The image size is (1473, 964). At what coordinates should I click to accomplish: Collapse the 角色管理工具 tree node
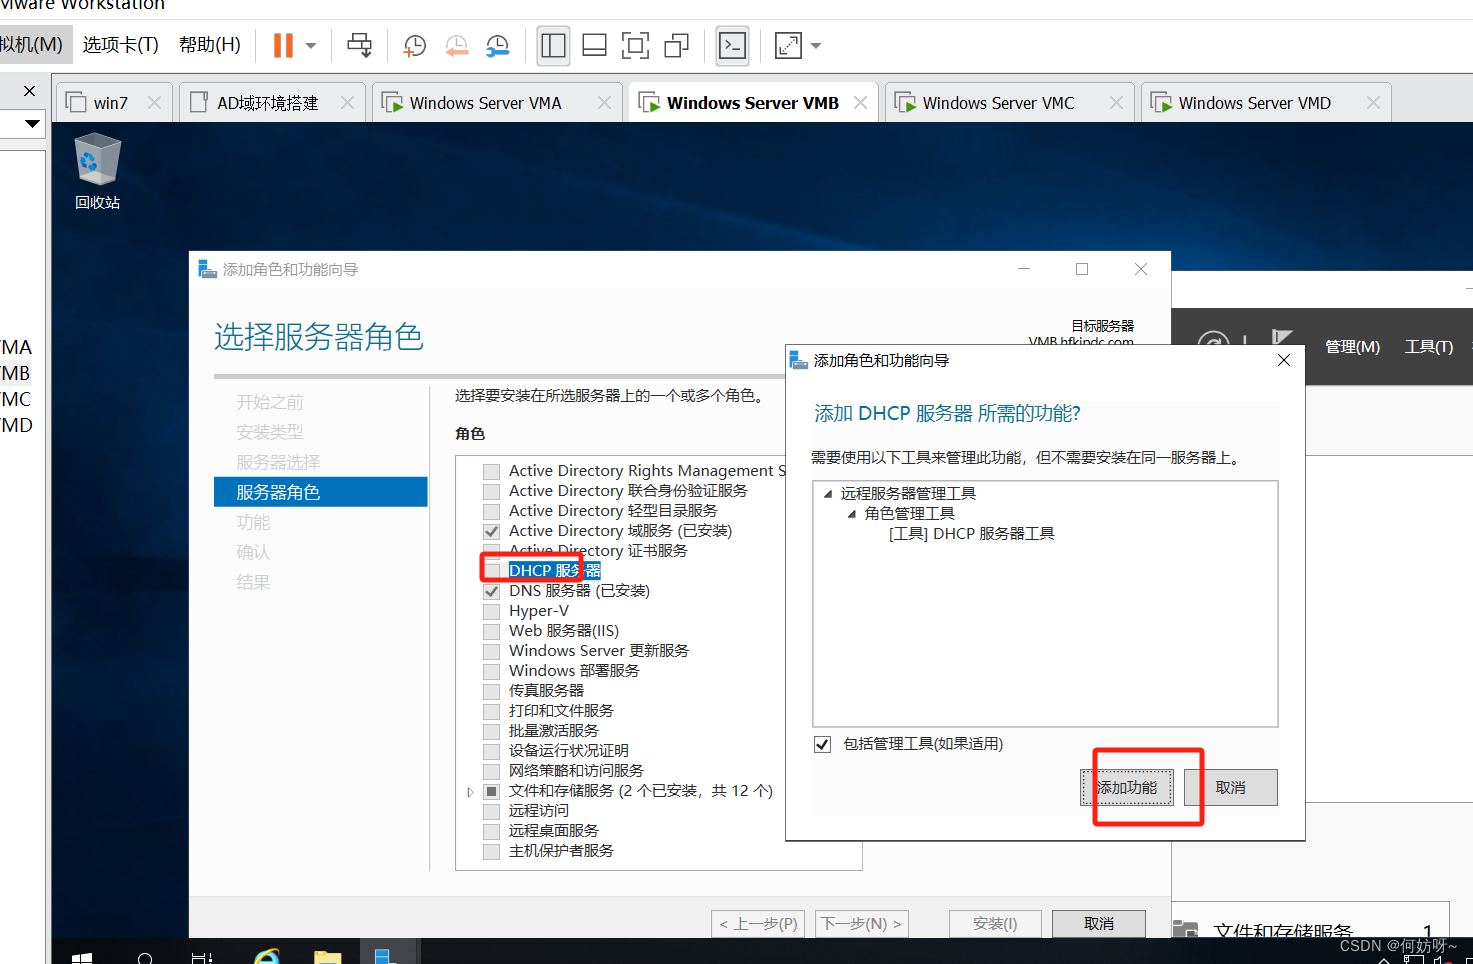(x=852, y=513)
